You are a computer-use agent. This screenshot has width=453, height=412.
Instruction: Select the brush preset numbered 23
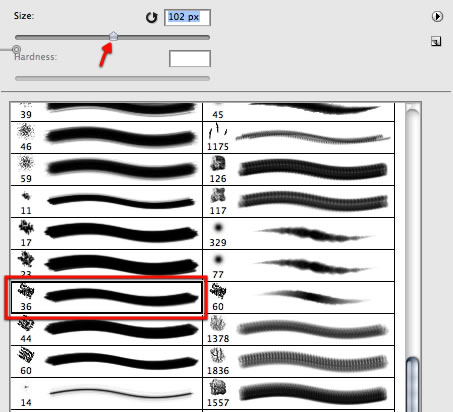[106, 265]
